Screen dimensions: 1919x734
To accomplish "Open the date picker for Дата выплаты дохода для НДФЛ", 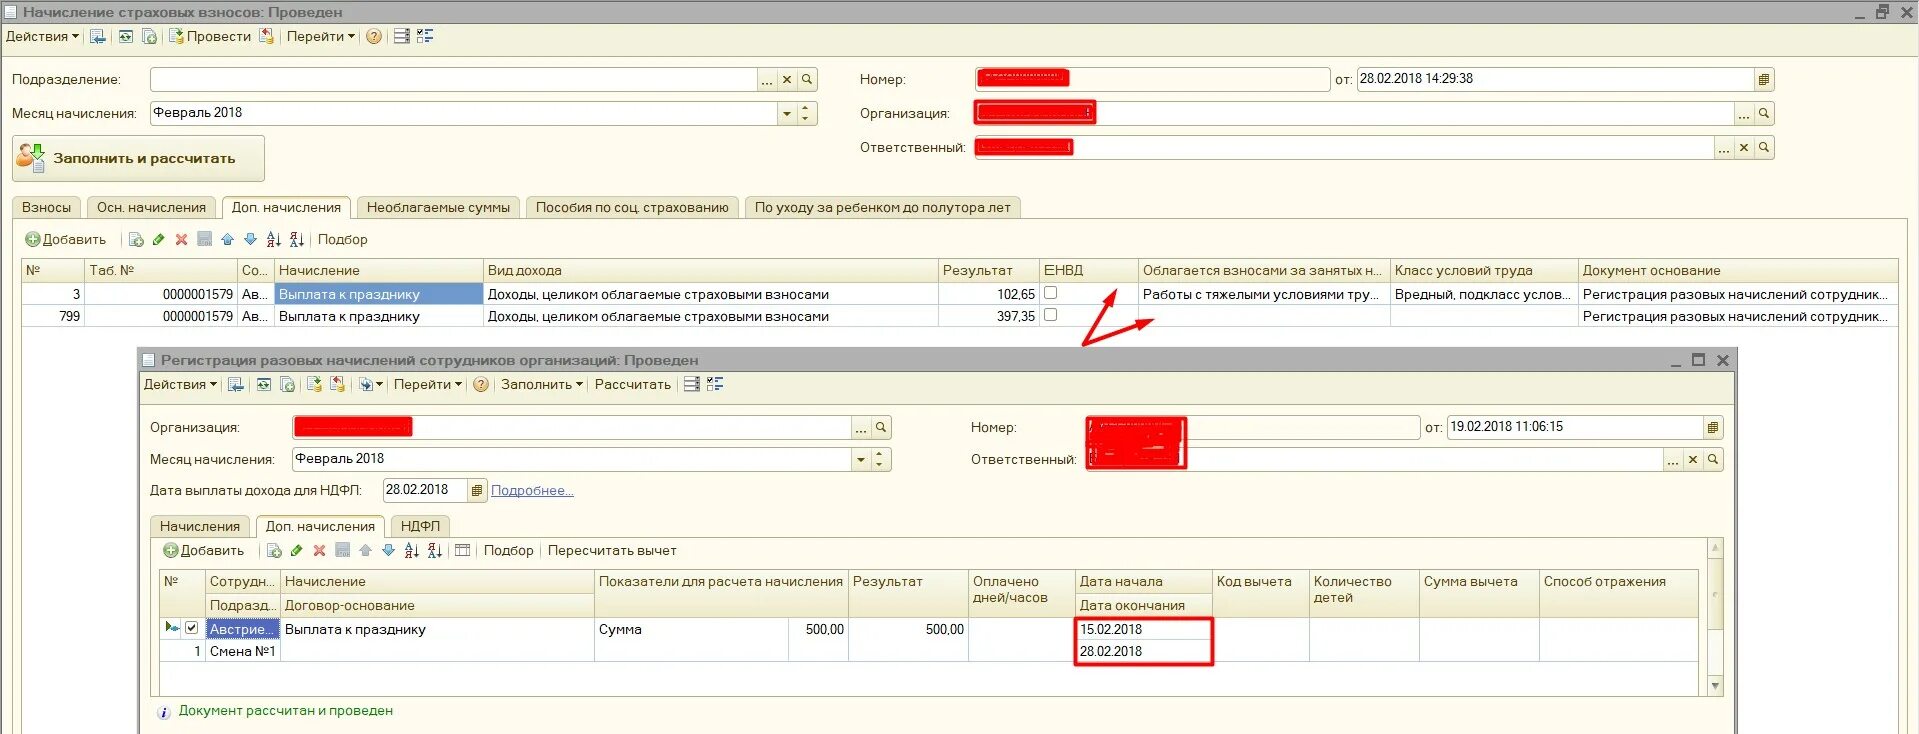I will pos(477,490).
